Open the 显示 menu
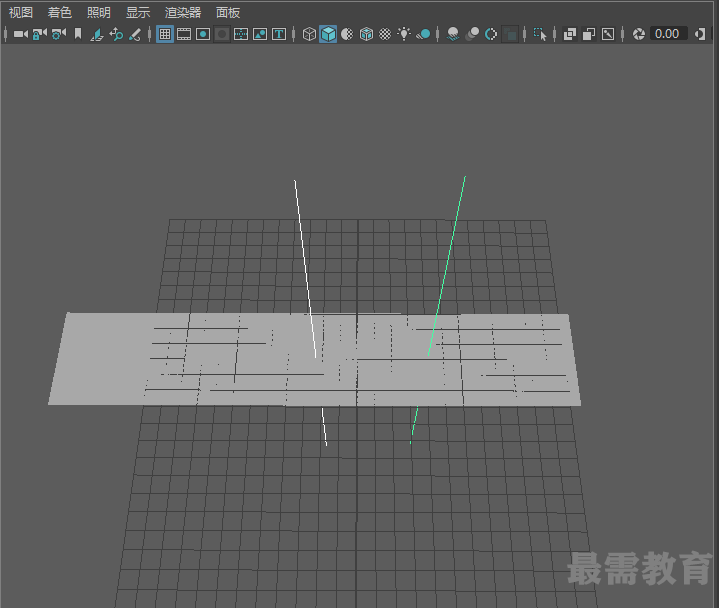This screenshot has height=608, width=719. (x=138, y=12)
